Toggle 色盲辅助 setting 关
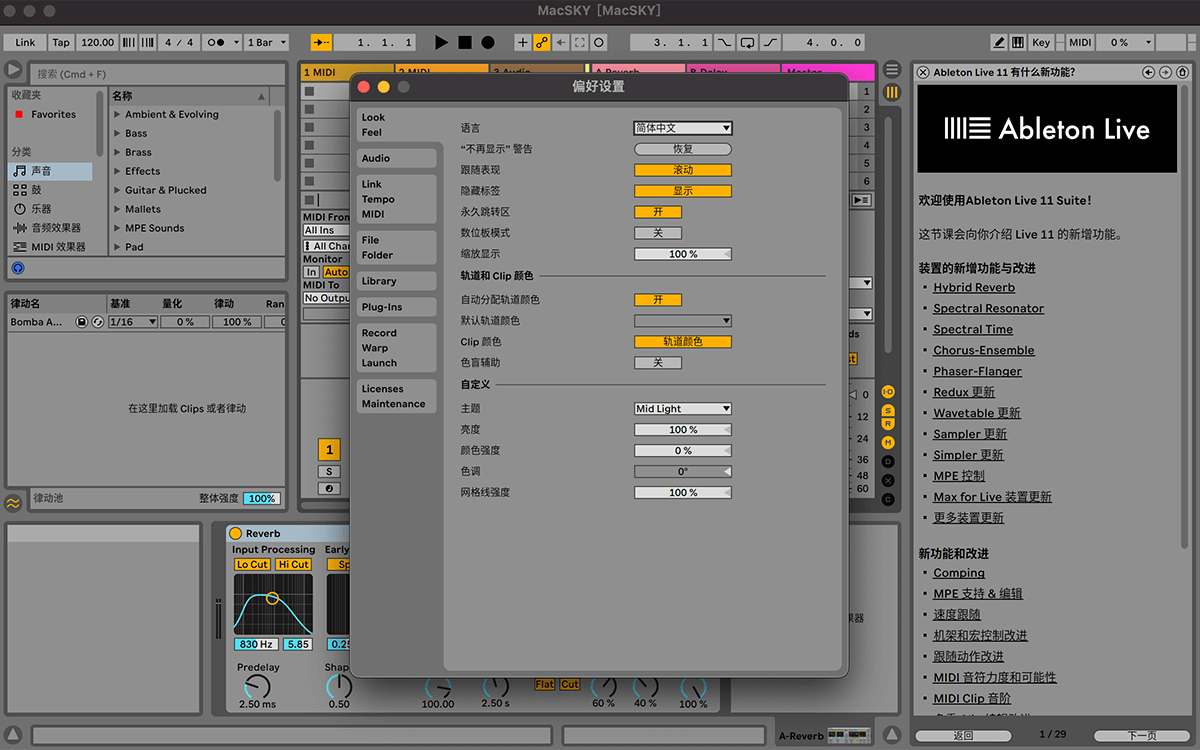The image size is (1200, 750). [658, 363]
